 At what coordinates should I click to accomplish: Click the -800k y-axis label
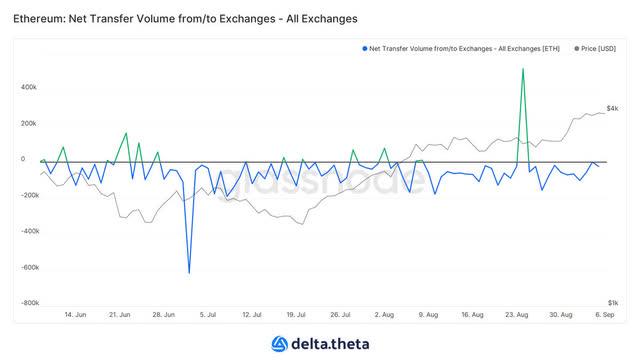pyautogui.click(x=30, y=303)
